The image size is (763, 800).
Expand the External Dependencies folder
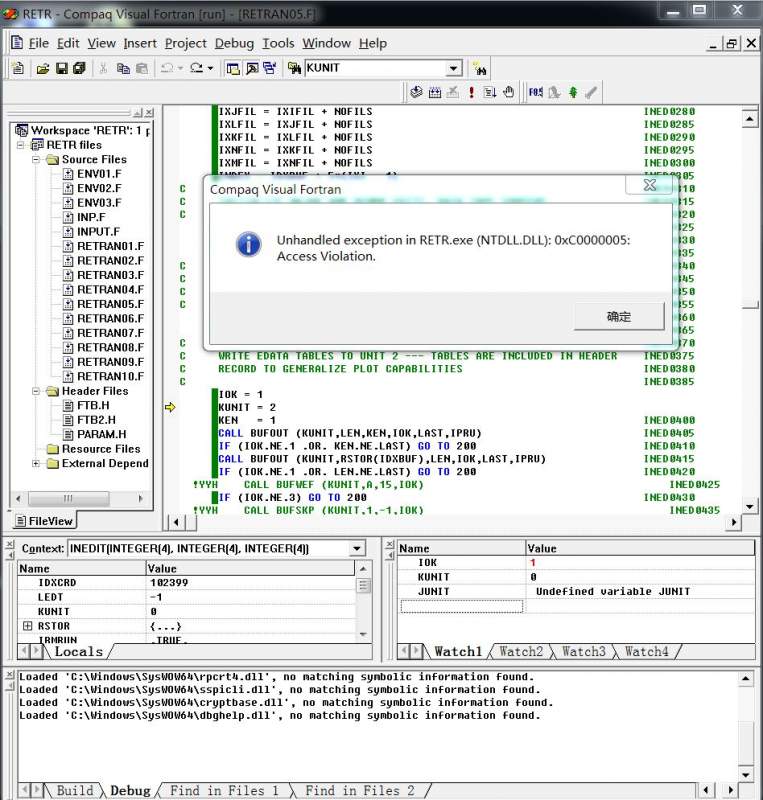click(38, 463)
